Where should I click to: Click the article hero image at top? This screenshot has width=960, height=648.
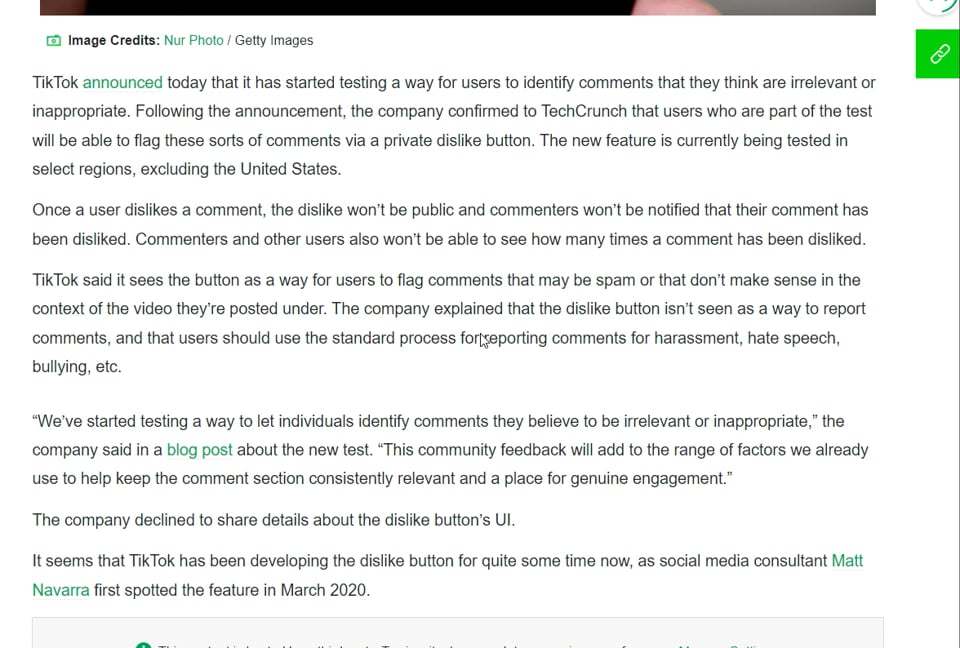pyautogui.click(x=457, y=7)
